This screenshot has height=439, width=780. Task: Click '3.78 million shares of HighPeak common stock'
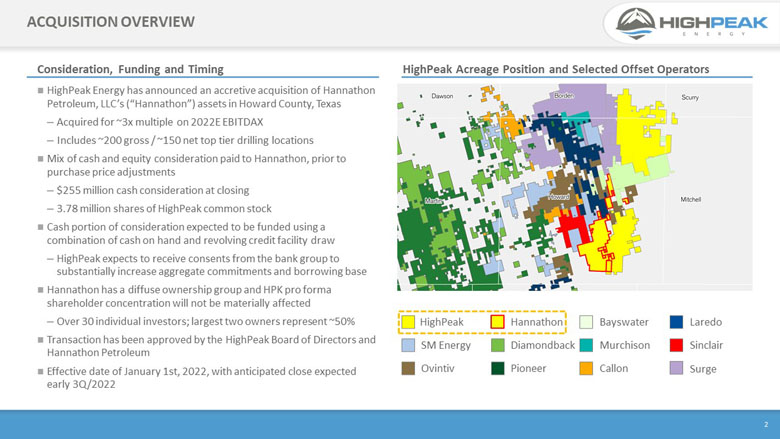(164, 209)
